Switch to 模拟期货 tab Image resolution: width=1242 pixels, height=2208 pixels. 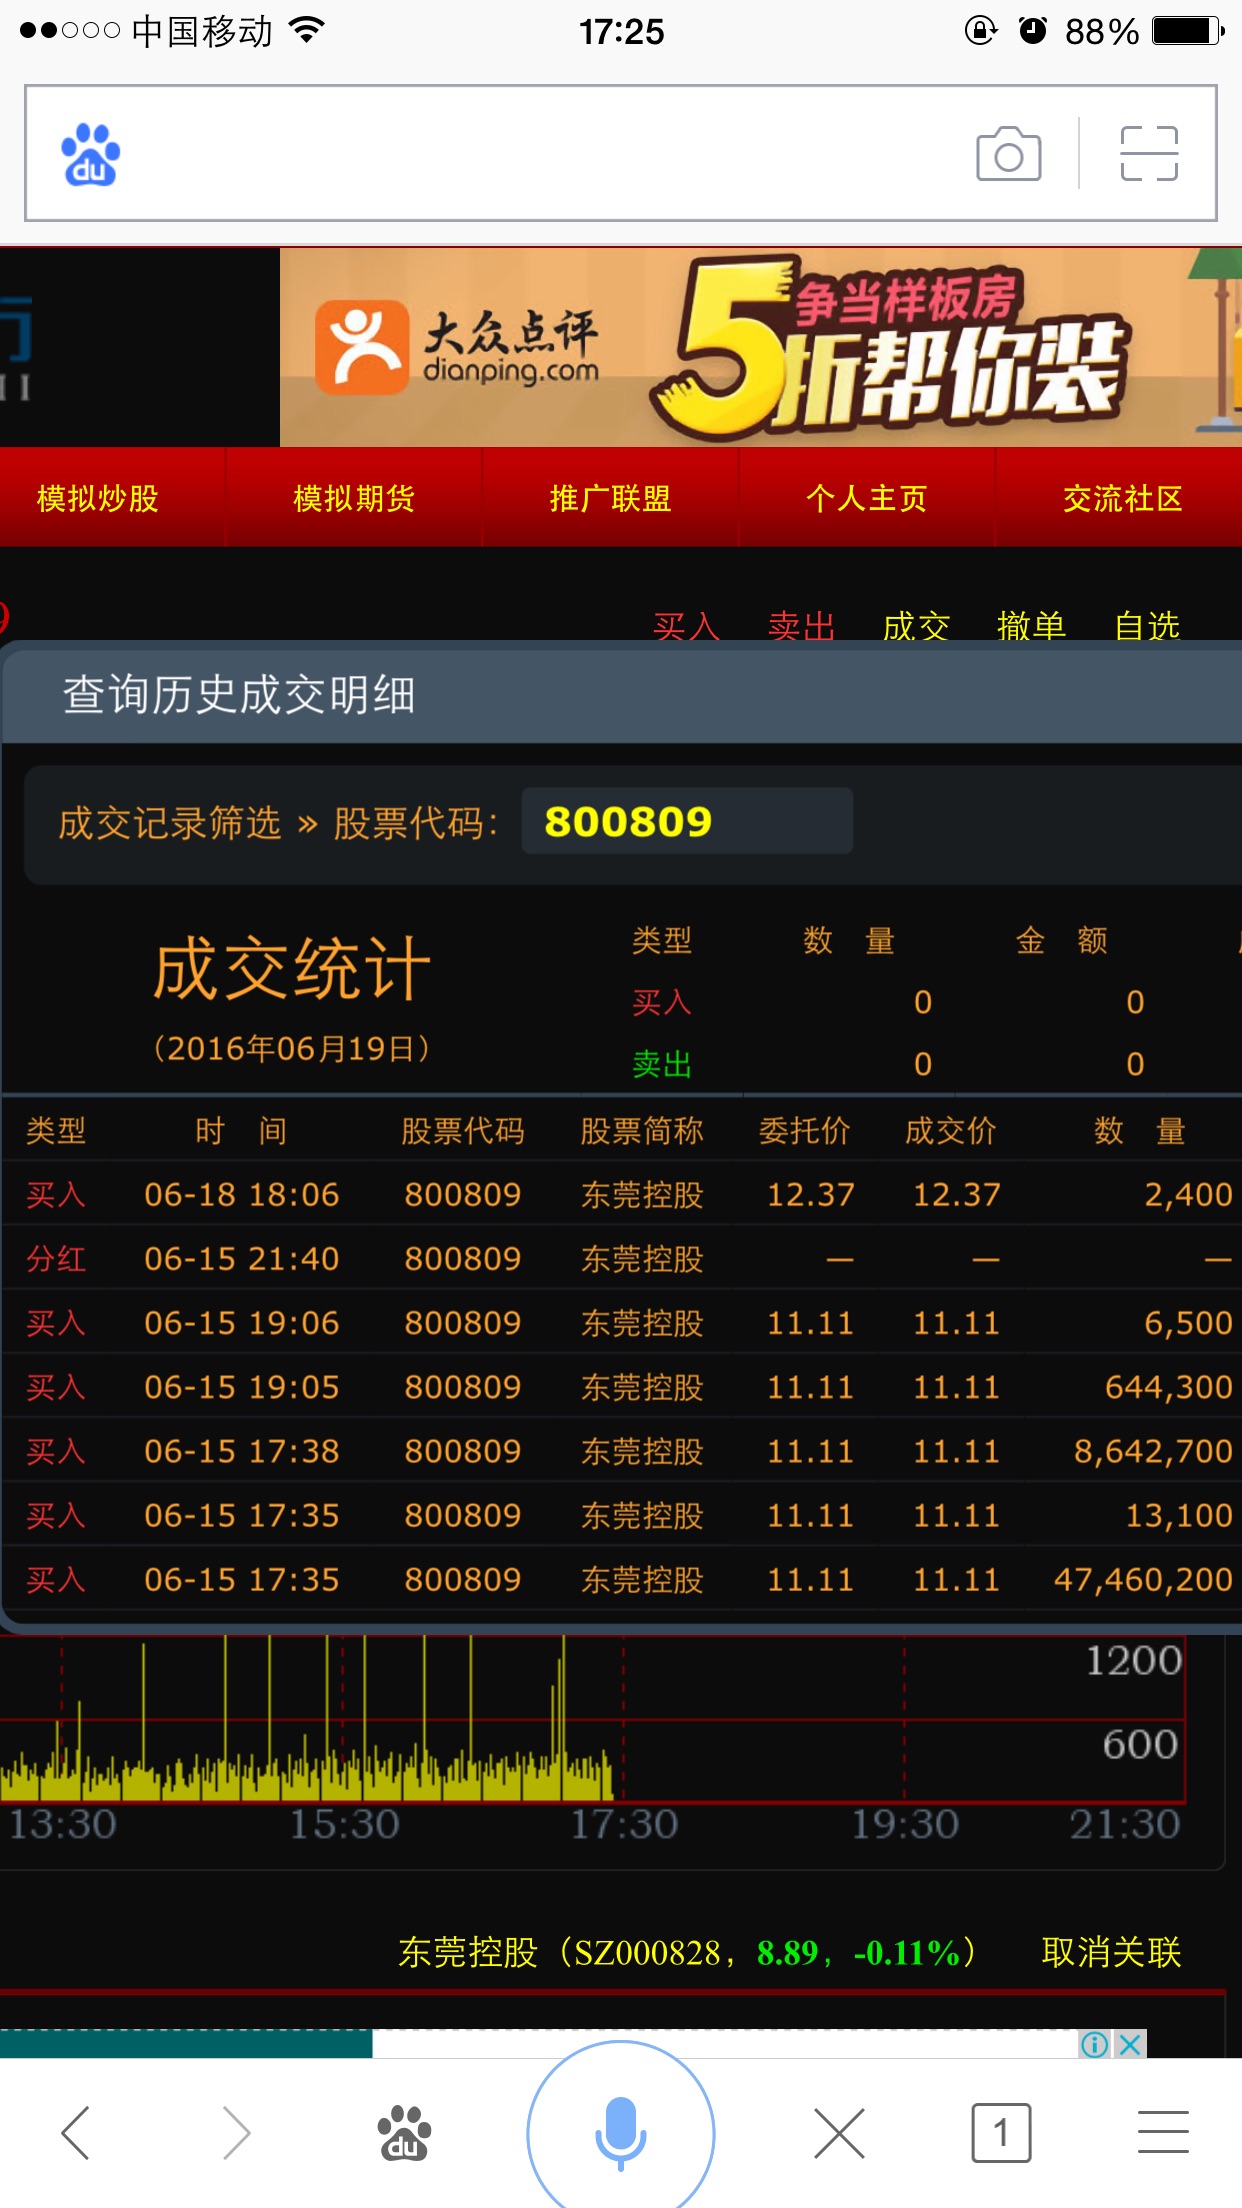tap(354, 498)
